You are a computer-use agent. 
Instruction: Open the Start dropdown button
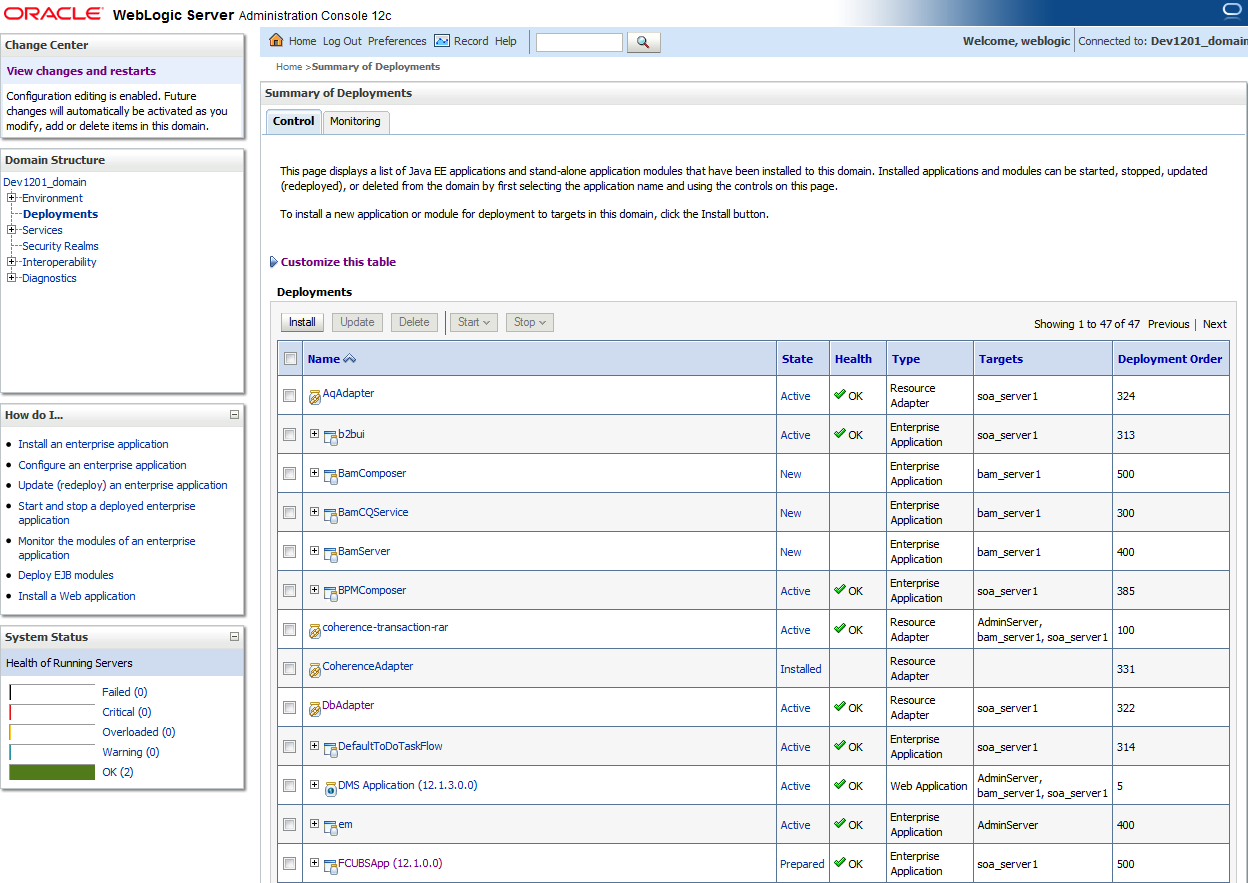pos(474,322)
